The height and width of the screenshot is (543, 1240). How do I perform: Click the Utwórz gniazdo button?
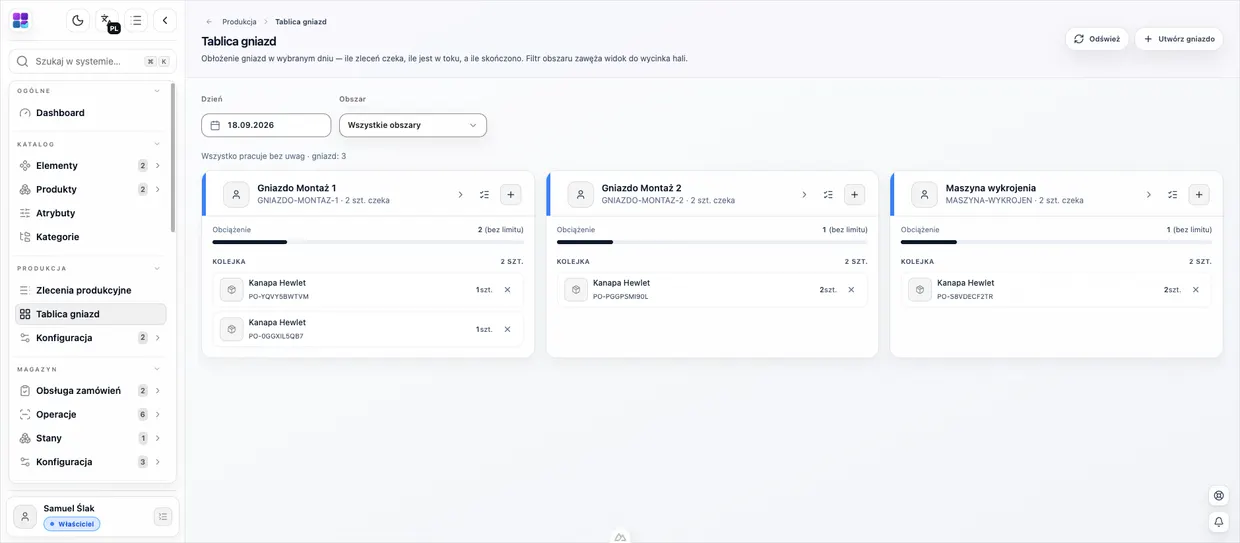pos(1179,39)
